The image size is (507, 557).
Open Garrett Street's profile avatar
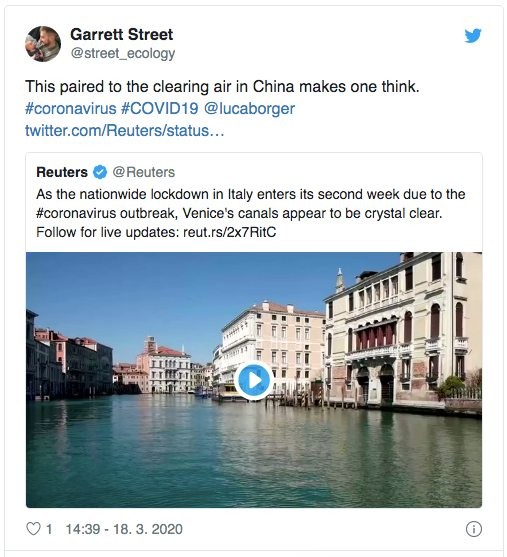(43, 44)
